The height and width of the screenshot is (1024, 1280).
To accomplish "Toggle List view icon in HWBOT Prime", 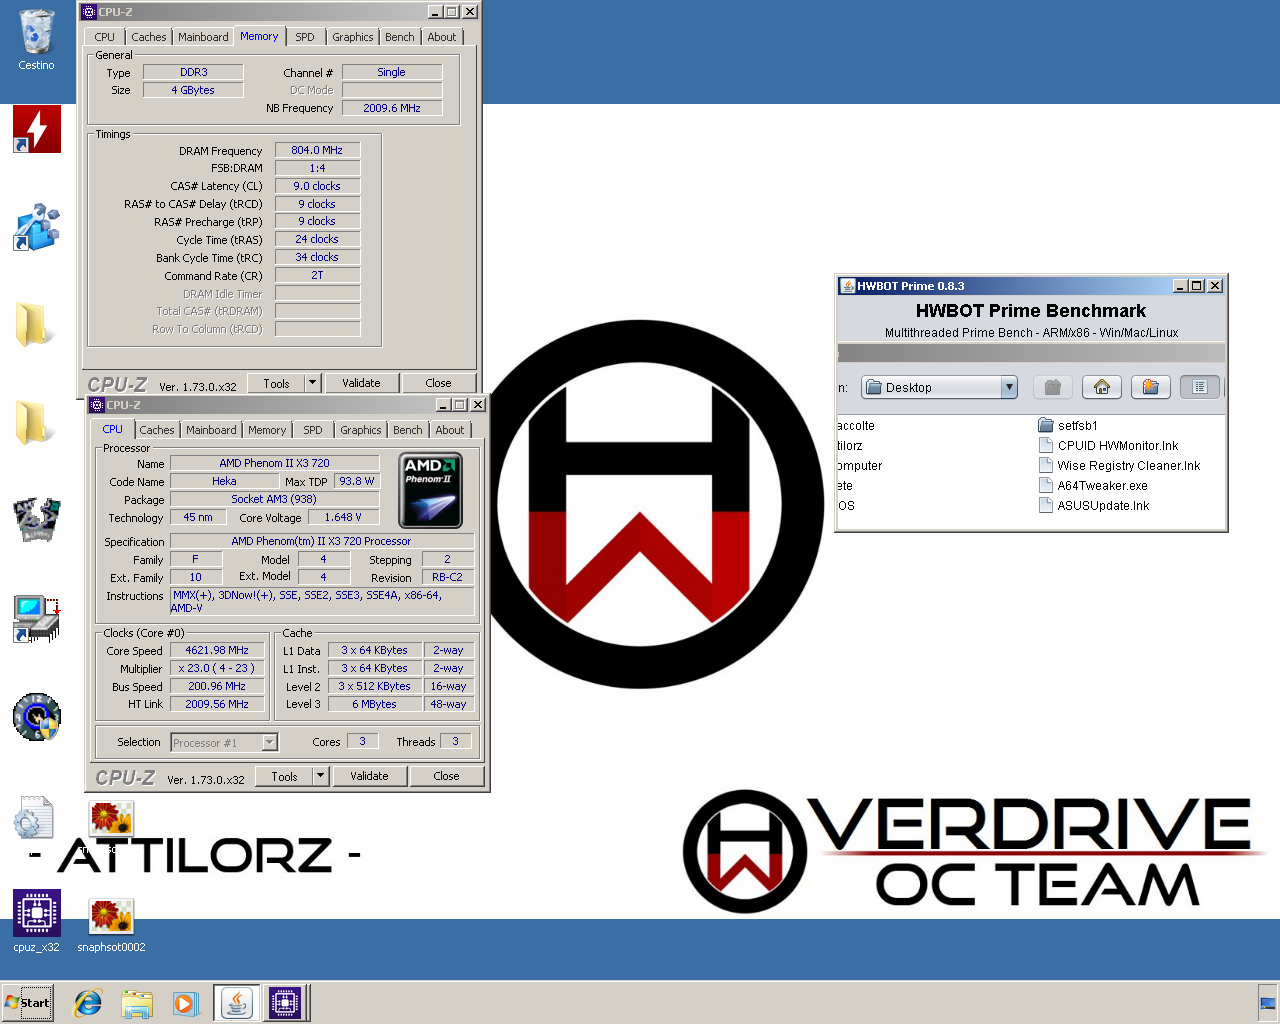I will pyautogui.click(x=1199, y=387).
